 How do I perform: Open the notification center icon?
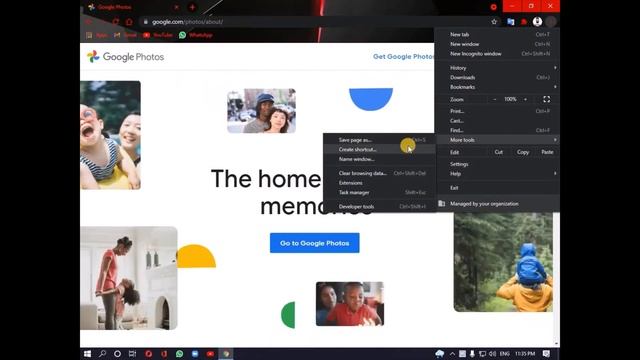[x=547, y=354]
